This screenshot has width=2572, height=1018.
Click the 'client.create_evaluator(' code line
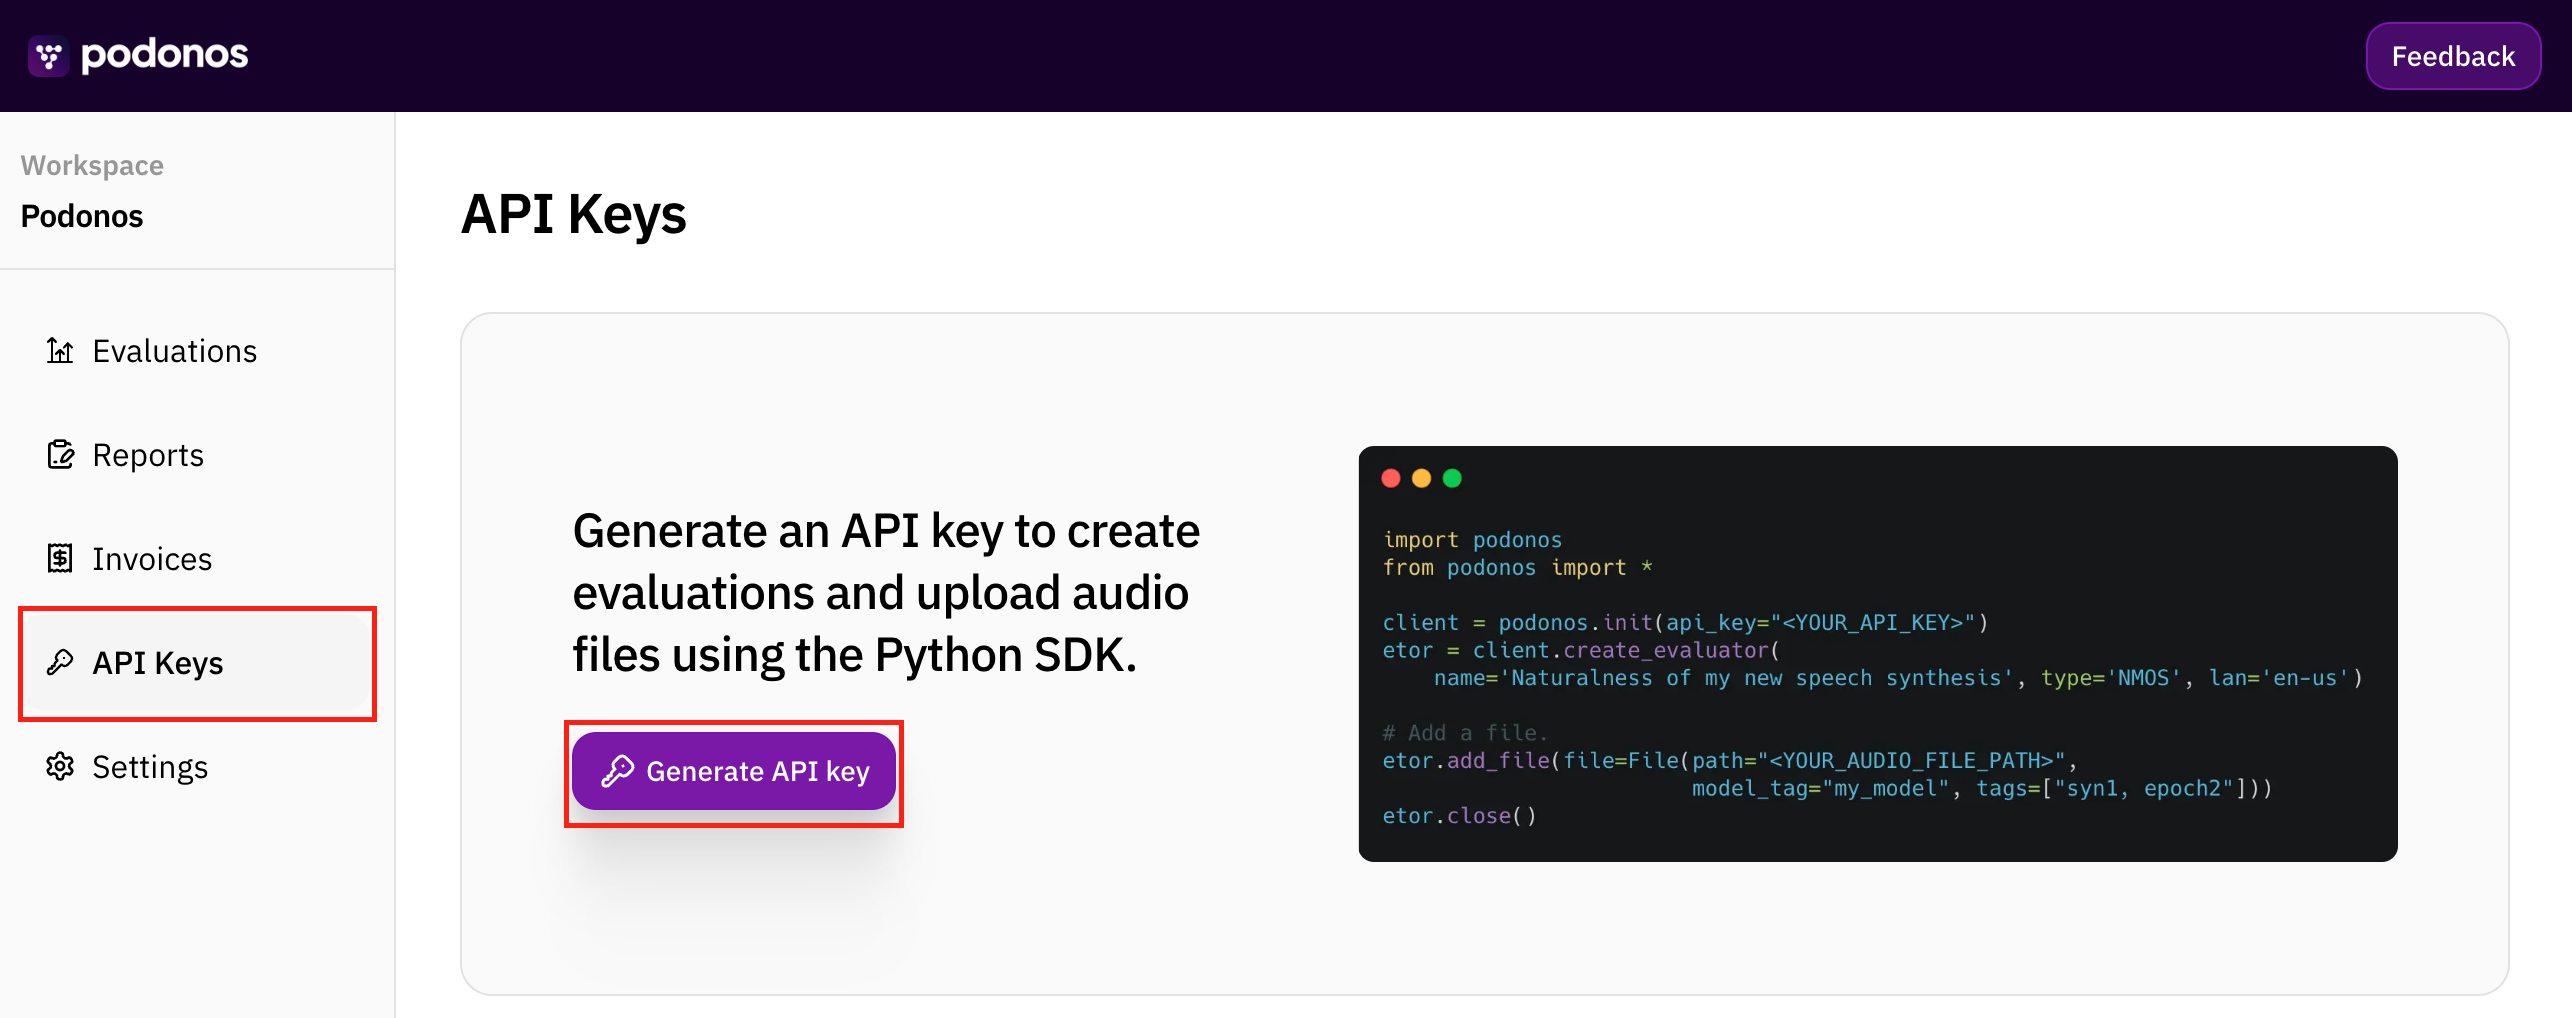pyautogui.click(x=1581, y=651)
